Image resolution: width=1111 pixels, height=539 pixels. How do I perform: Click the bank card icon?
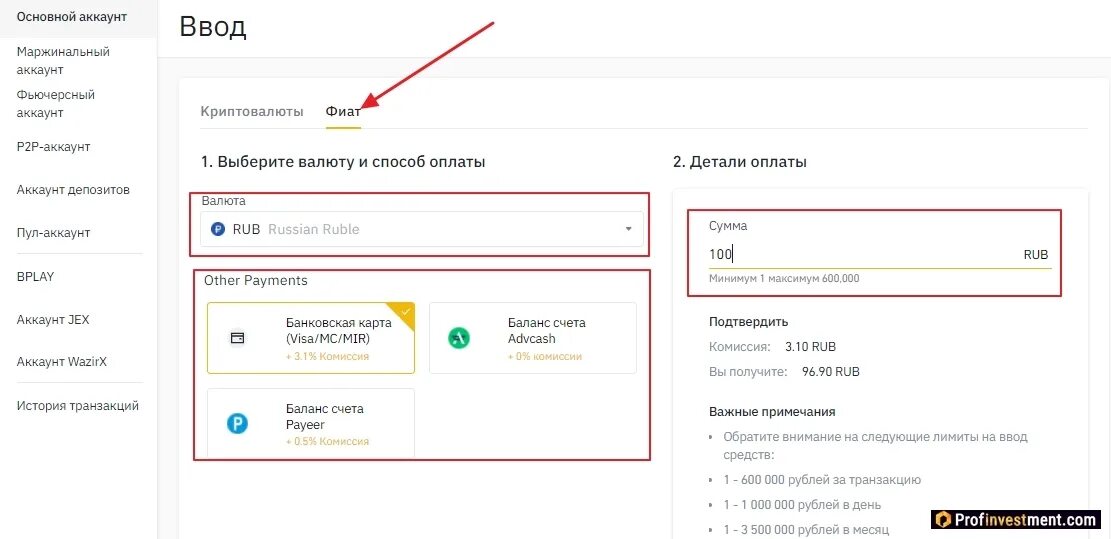238,339
